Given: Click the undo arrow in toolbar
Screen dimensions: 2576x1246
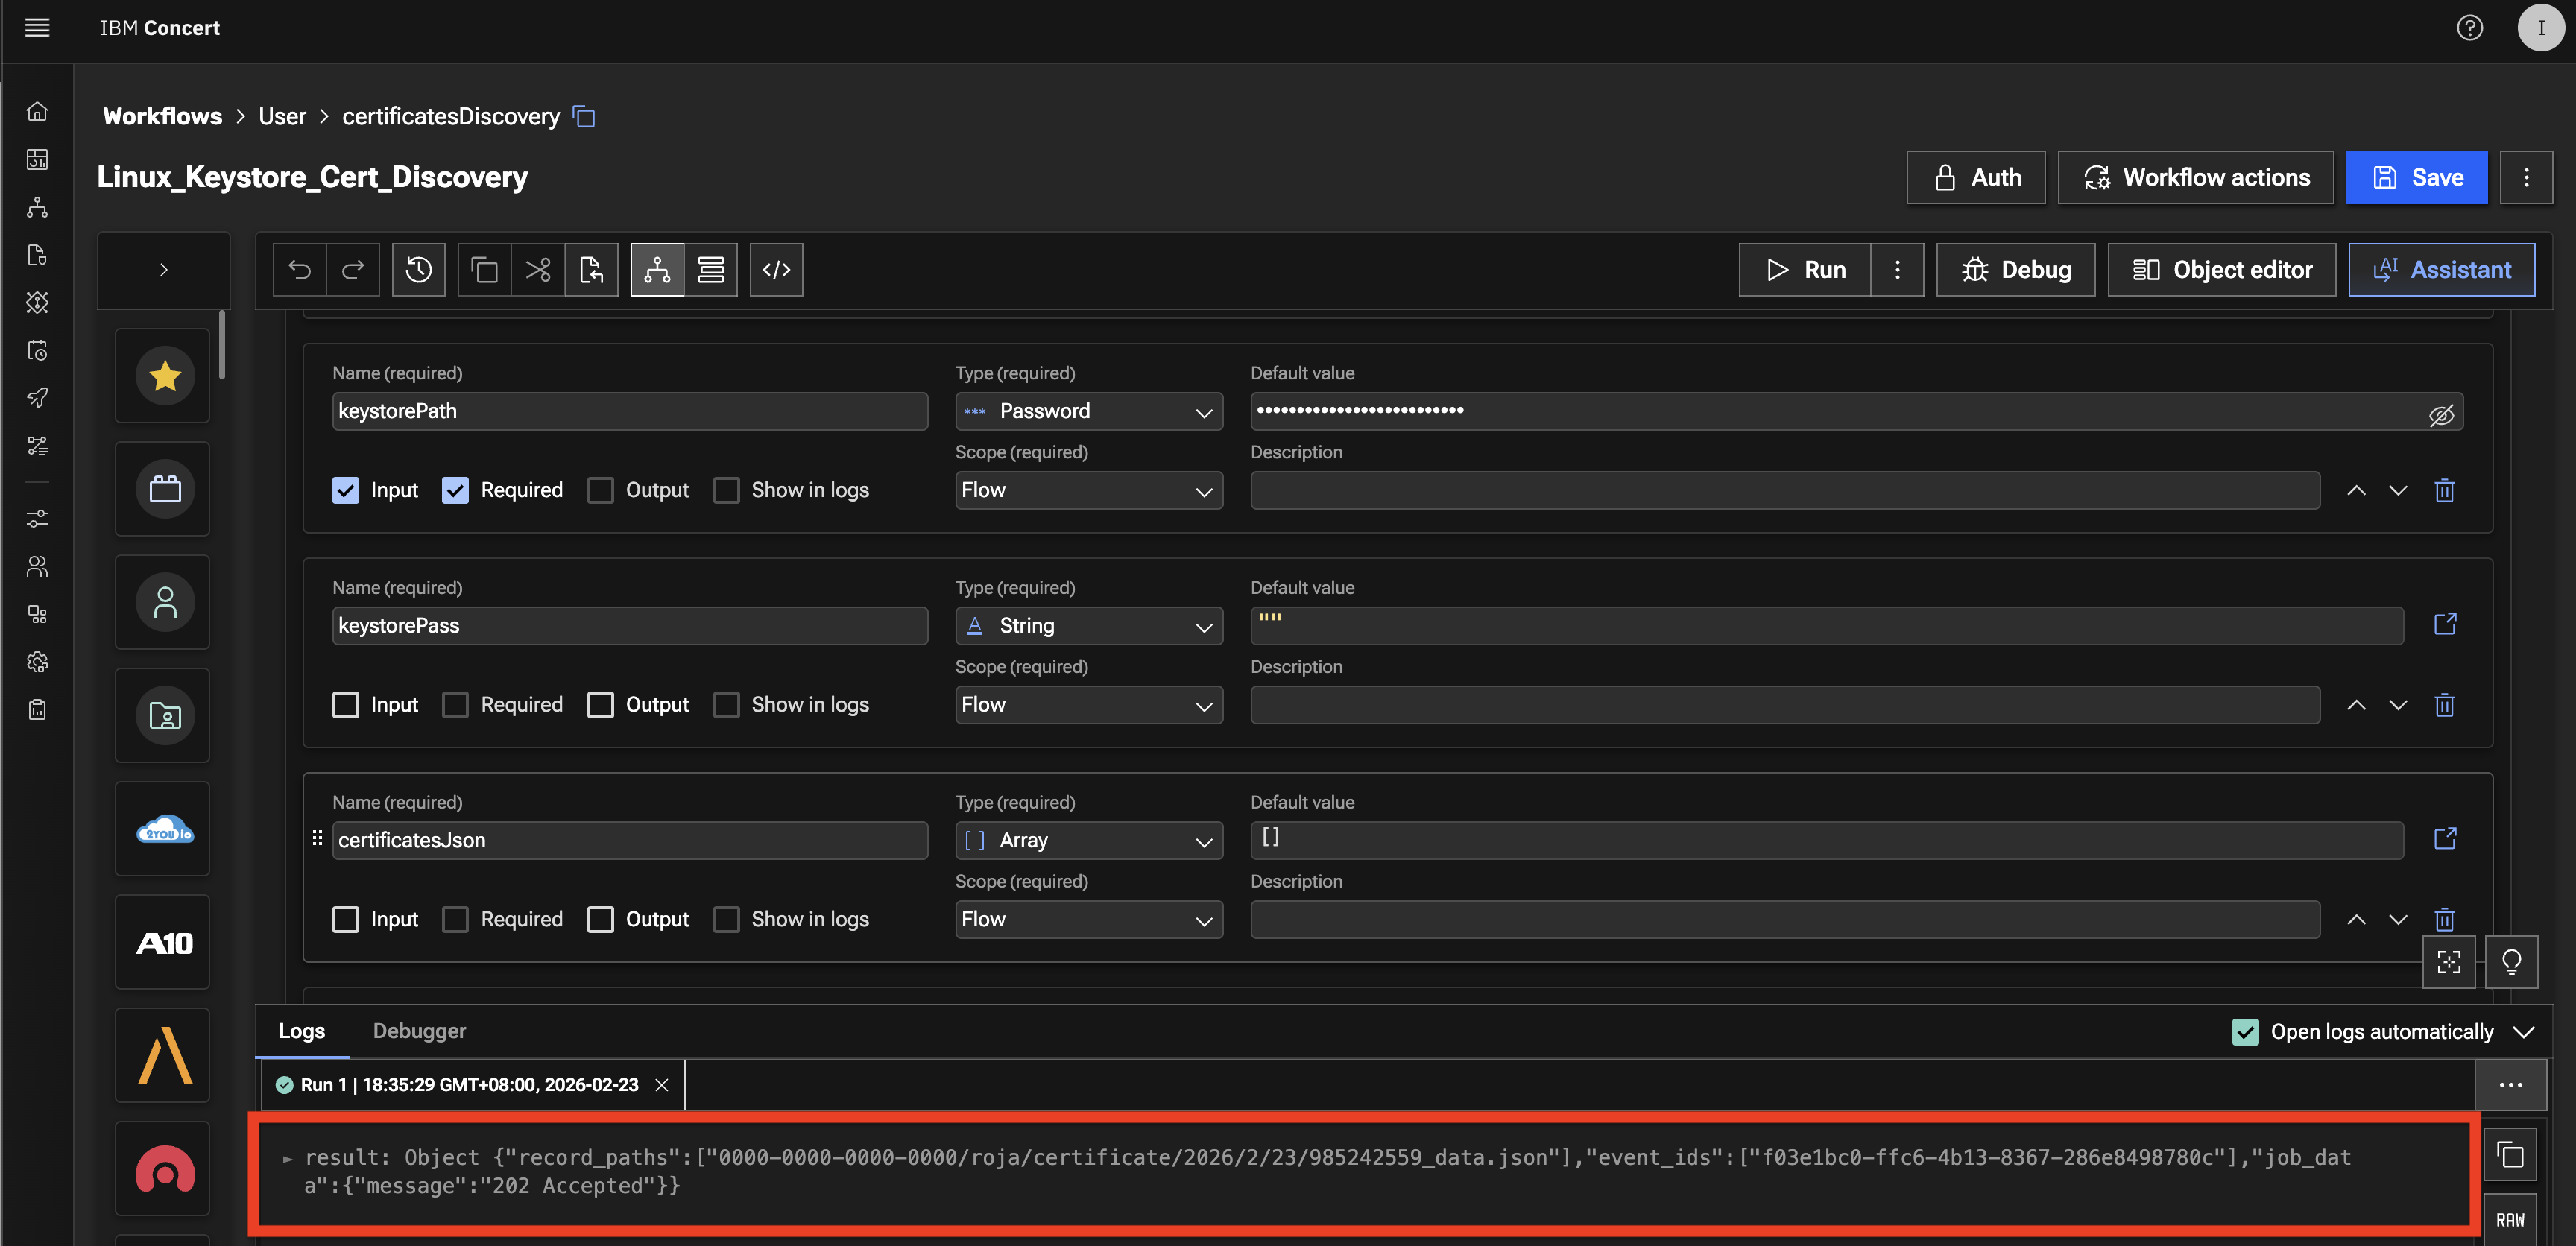Looking at the screenshot, I should tap(299, 270).
